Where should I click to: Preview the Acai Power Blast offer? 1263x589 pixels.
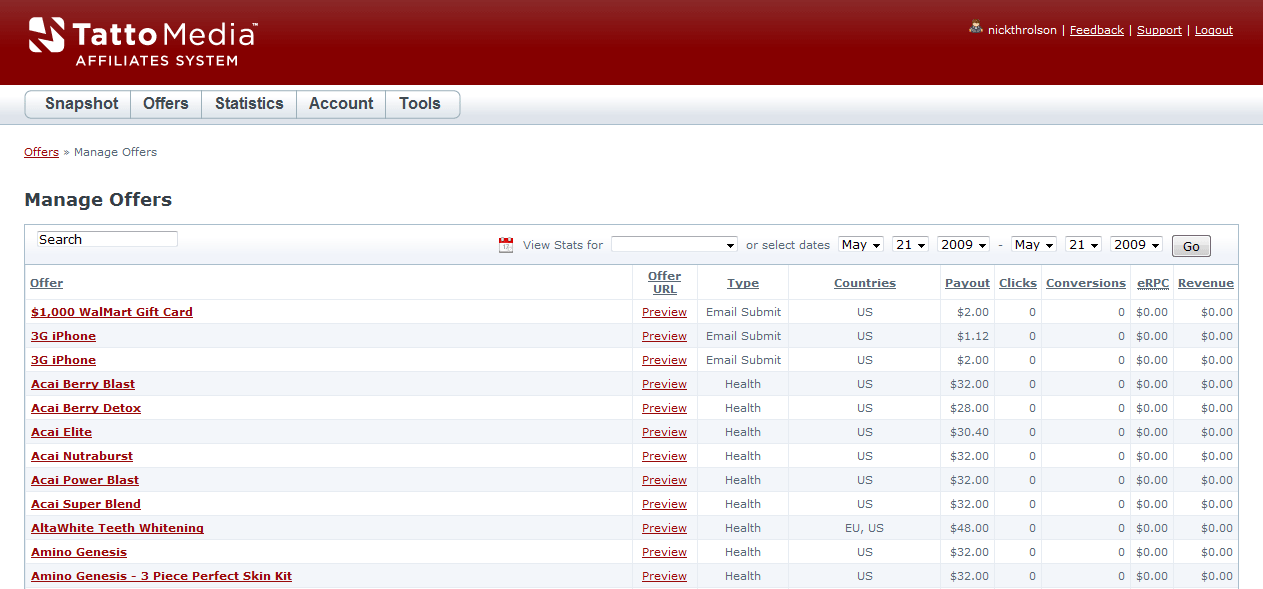coord(664,480)
